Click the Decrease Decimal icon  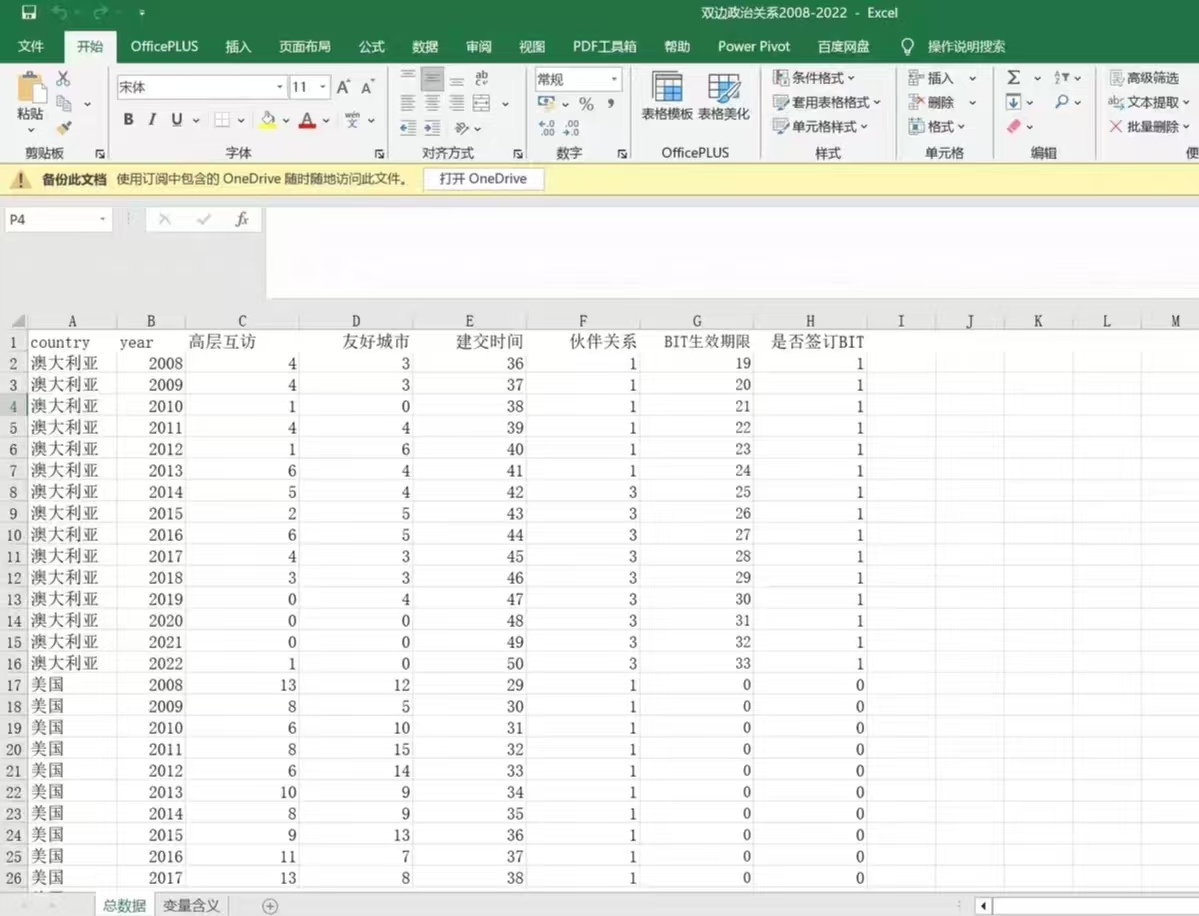572,128
